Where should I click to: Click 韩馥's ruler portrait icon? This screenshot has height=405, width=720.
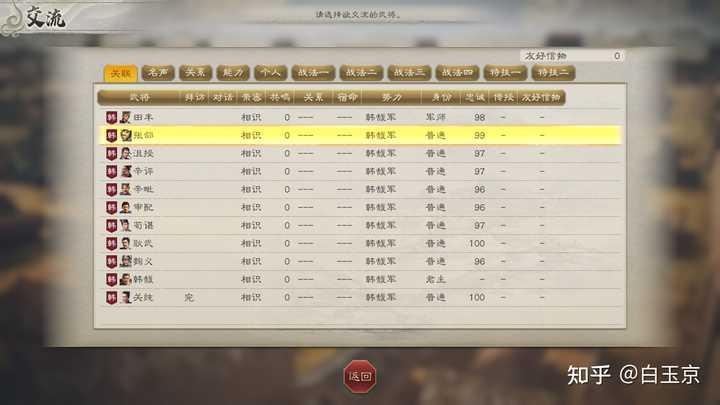[x=125, y=279]
